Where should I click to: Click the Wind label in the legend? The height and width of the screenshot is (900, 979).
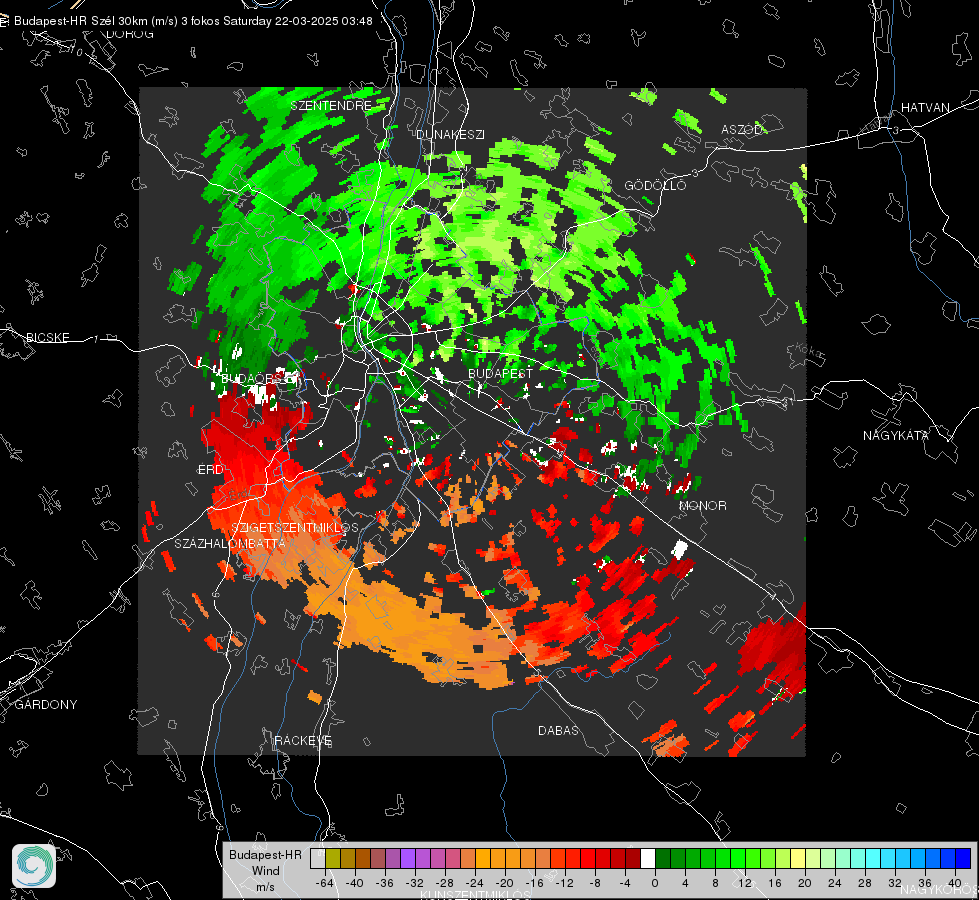click(x=265, y=870)
